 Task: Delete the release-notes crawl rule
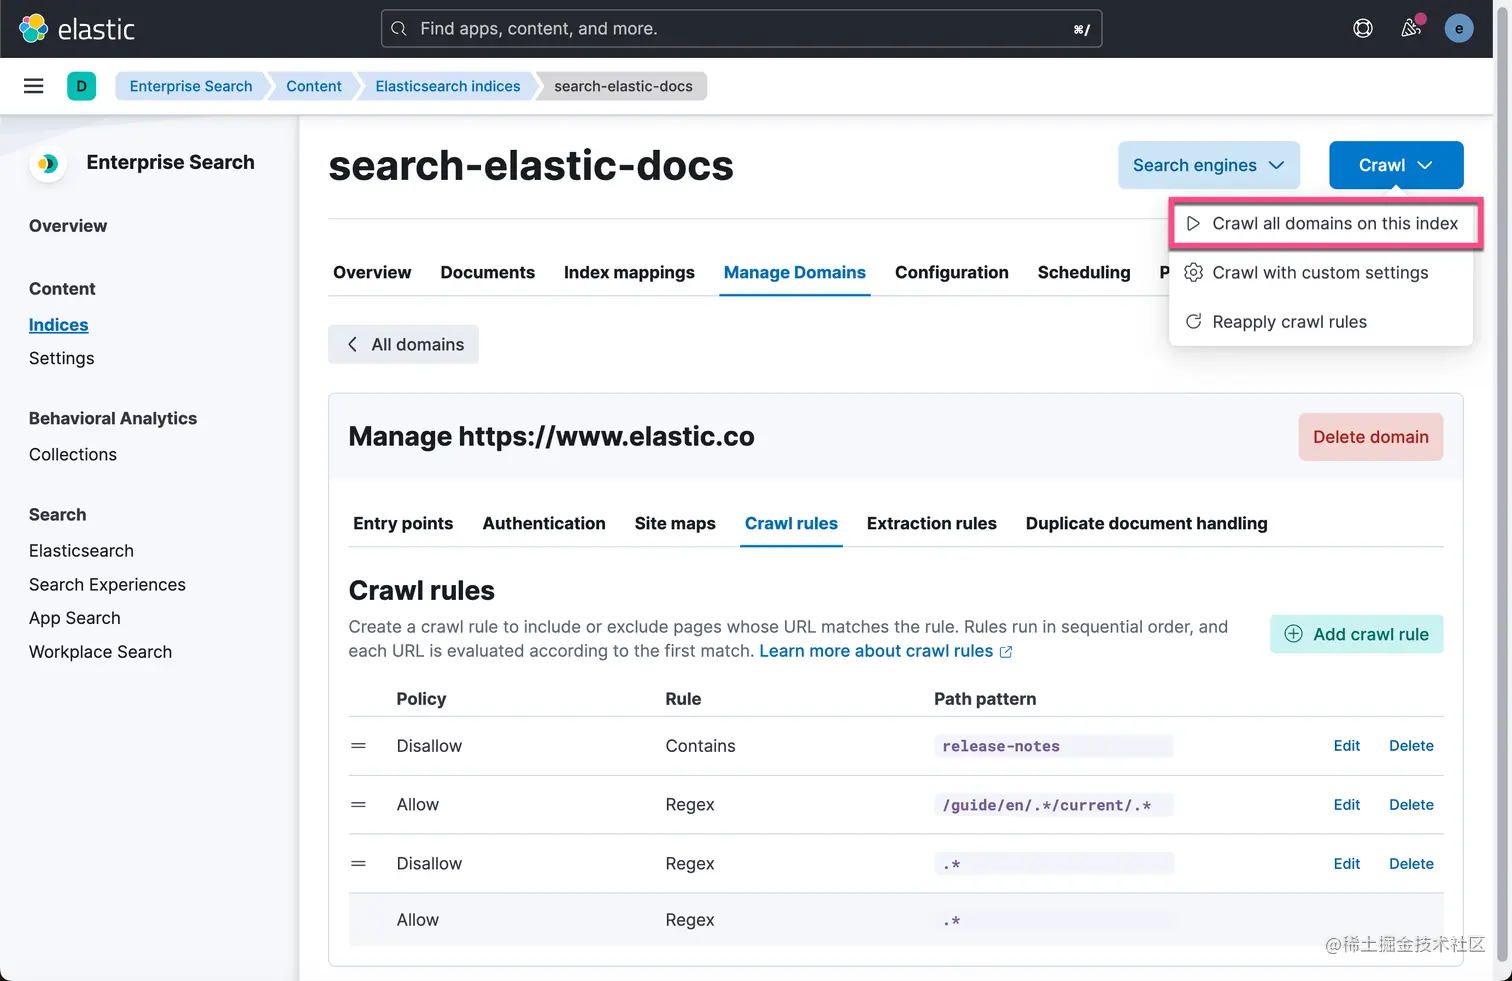[x=1411, y=746]
